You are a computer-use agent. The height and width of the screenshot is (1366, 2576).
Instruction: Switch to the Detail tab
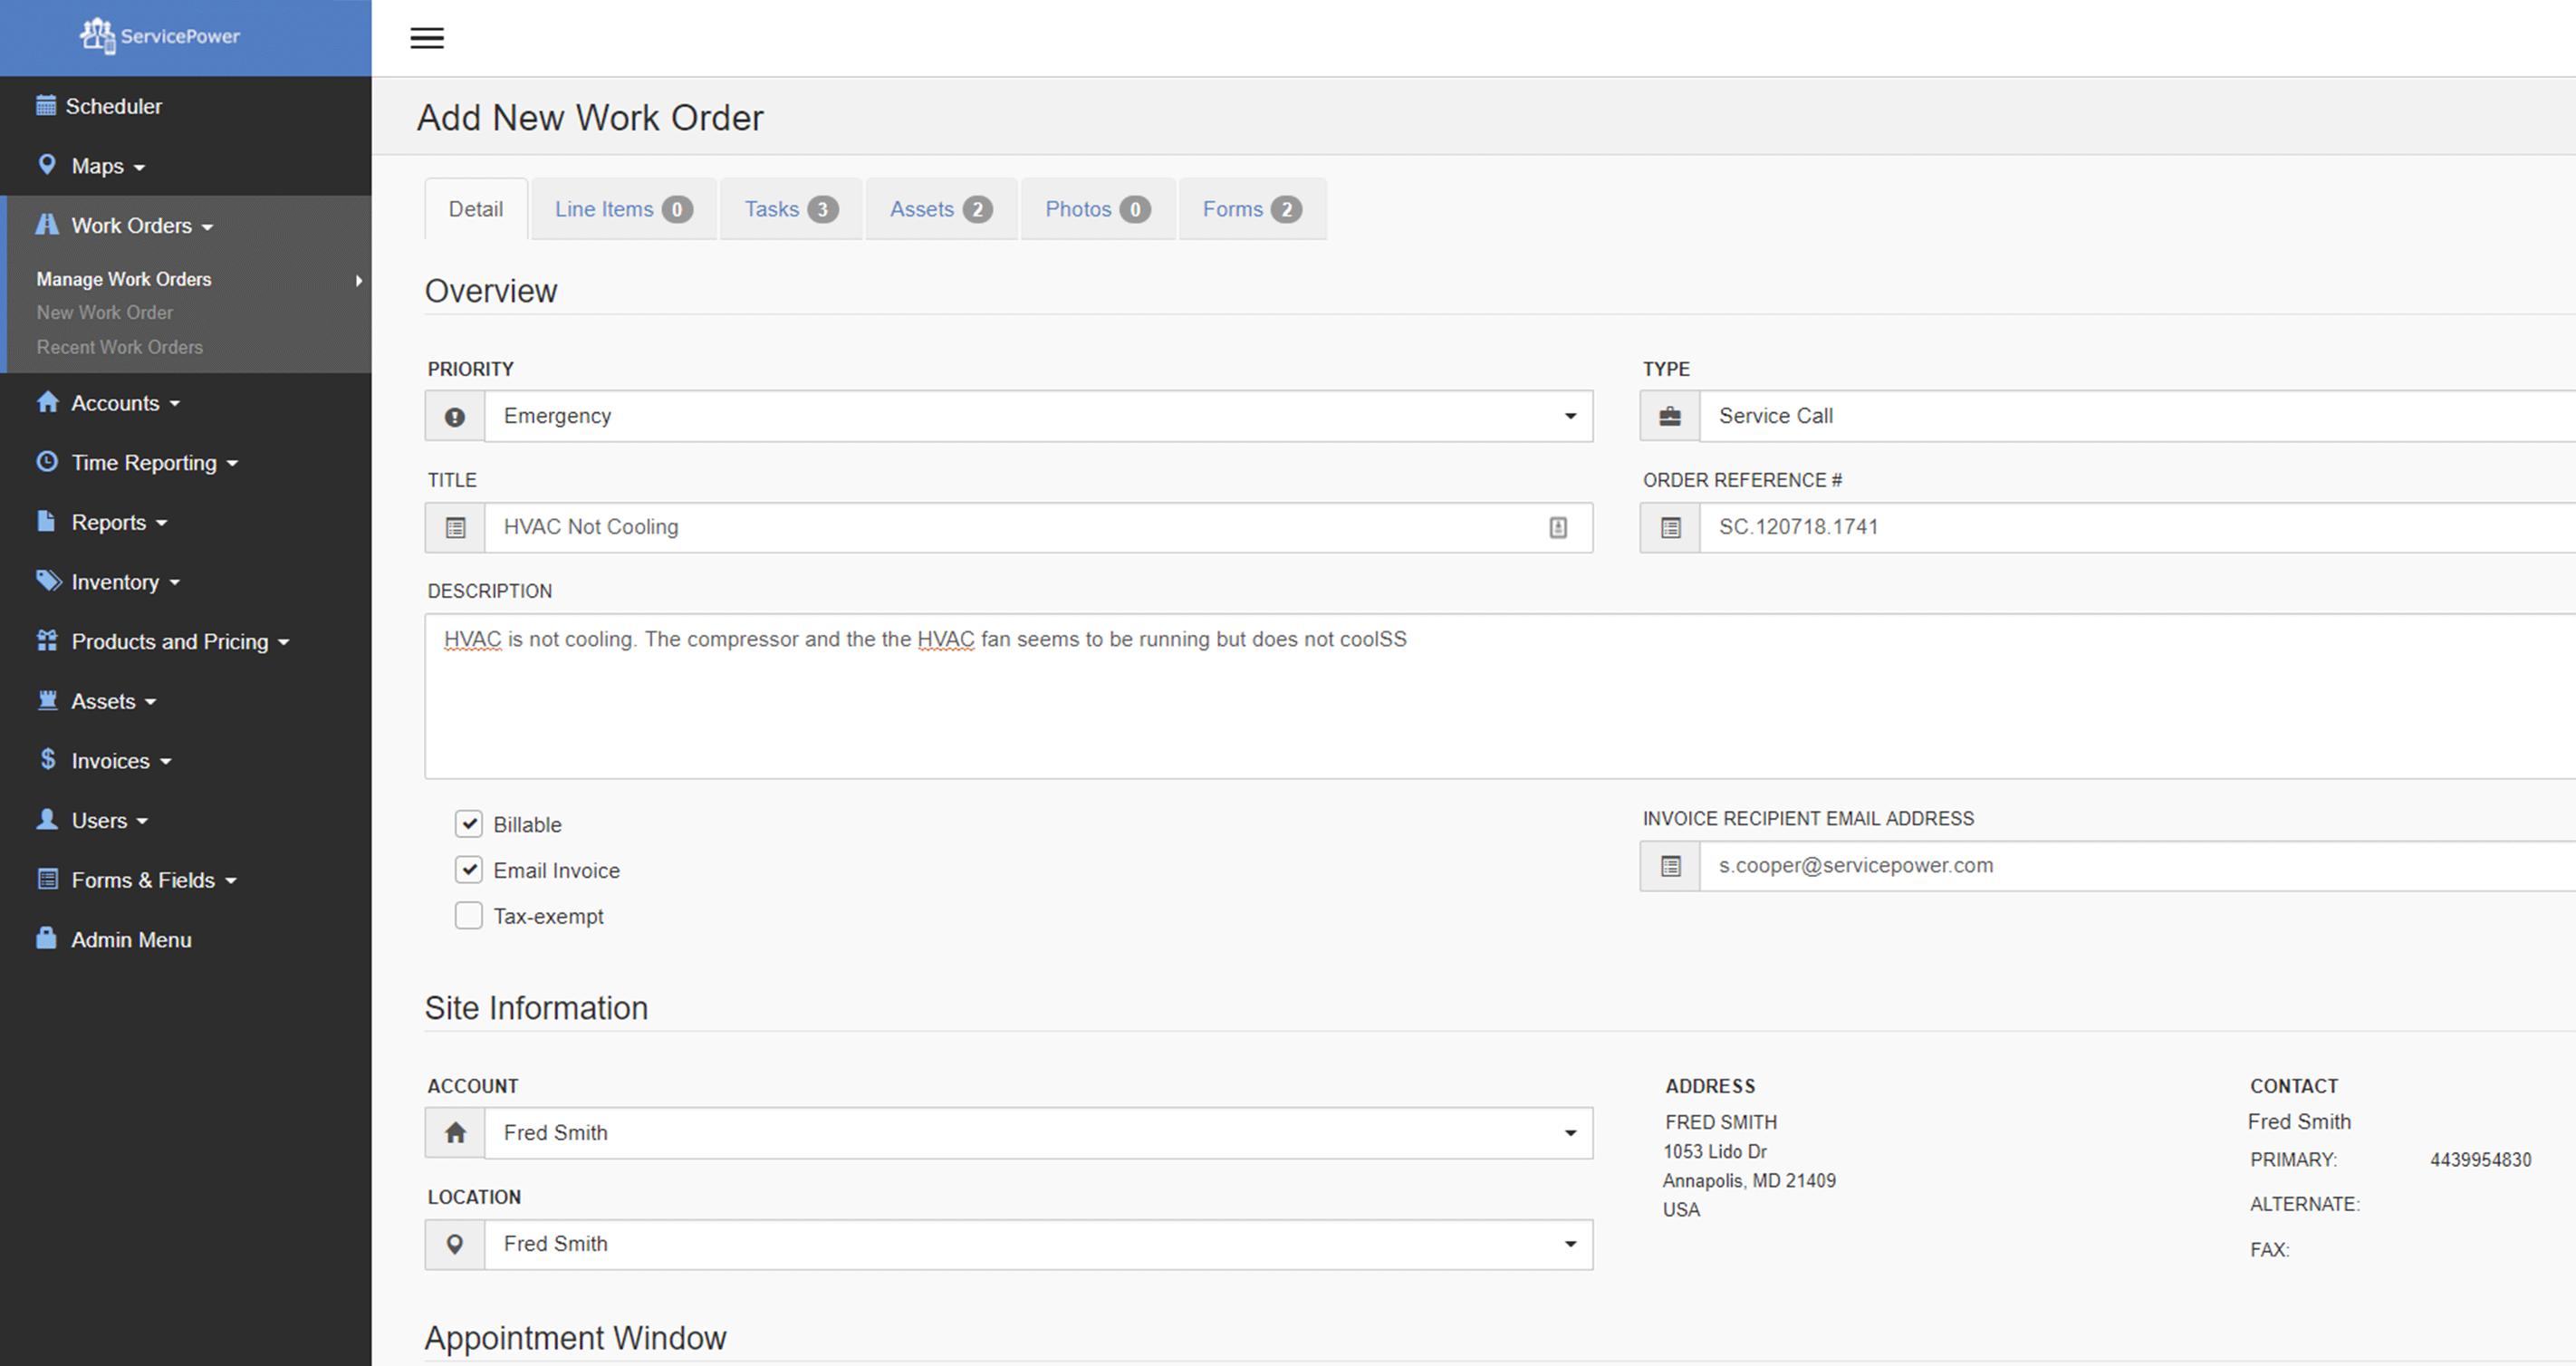476,209
